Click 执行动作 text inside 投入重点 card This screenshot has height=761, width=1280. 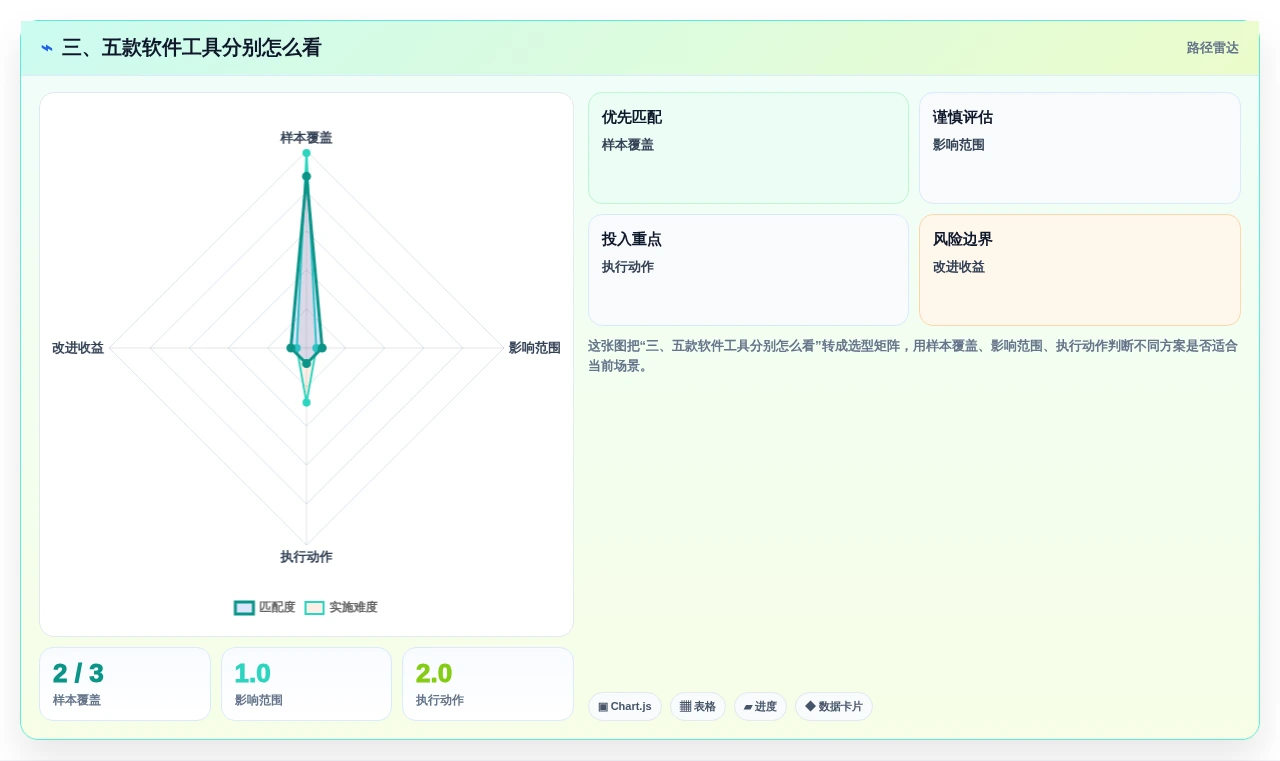pyautogui.click(x=628, y=267)
